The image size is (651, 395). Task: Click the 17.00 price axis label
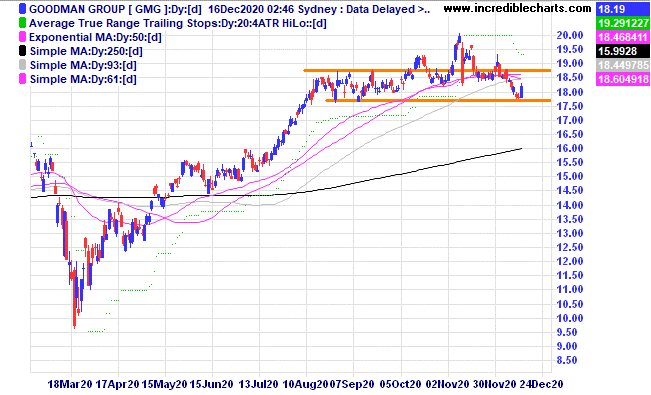pos(570,120)
